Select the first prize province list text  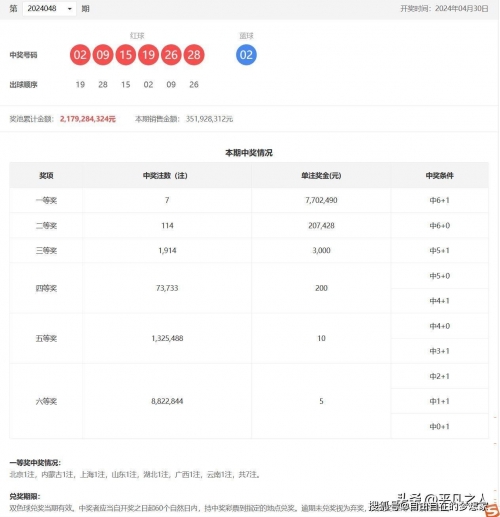(135, 474)
